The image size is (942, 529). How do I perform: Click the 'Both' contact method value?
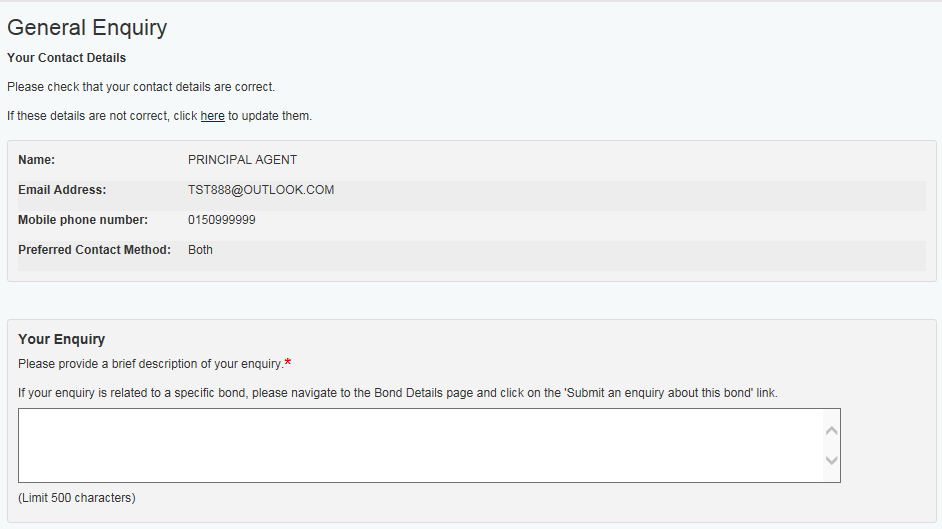click(200, 250)
